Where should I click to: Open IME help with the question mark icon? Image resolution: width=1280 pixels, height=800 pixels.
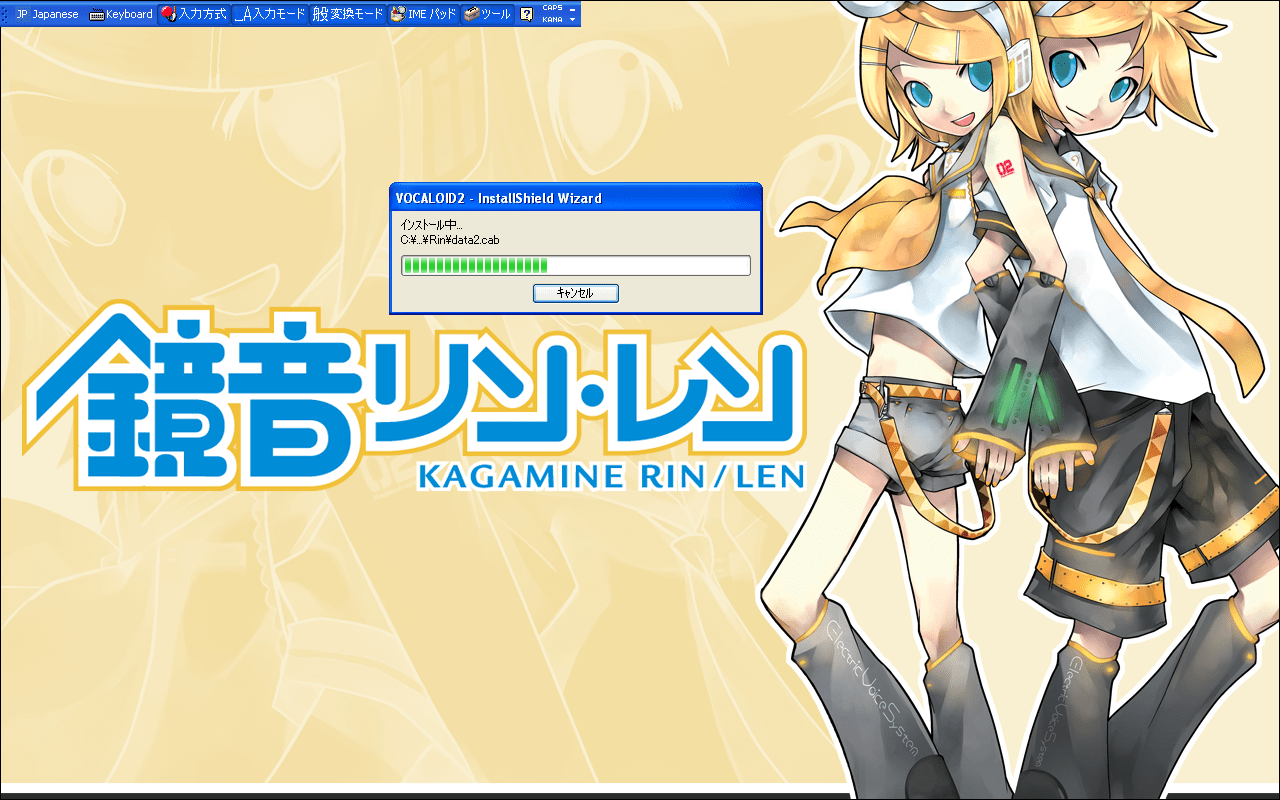525,13
